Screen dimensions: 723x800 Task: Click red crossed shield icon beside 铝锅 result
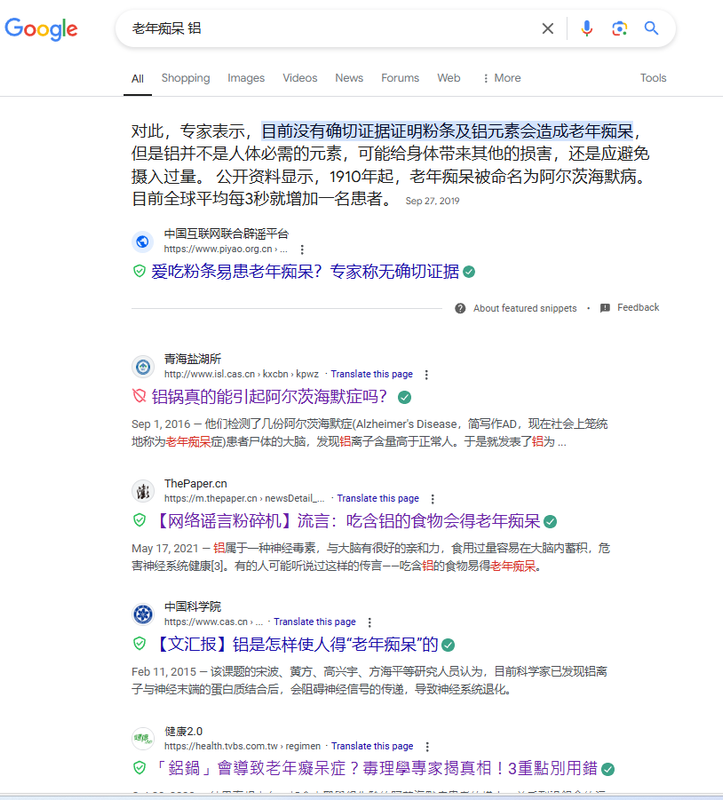pos(139,396)
